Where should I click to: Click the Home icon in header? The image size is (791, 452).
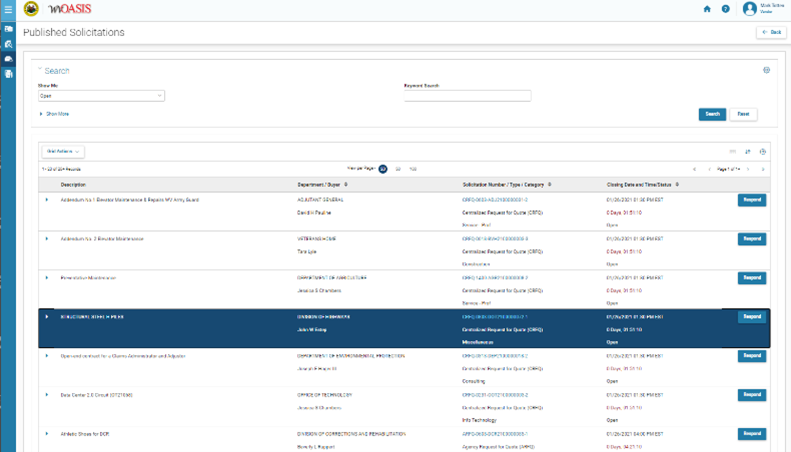[707, 9]
